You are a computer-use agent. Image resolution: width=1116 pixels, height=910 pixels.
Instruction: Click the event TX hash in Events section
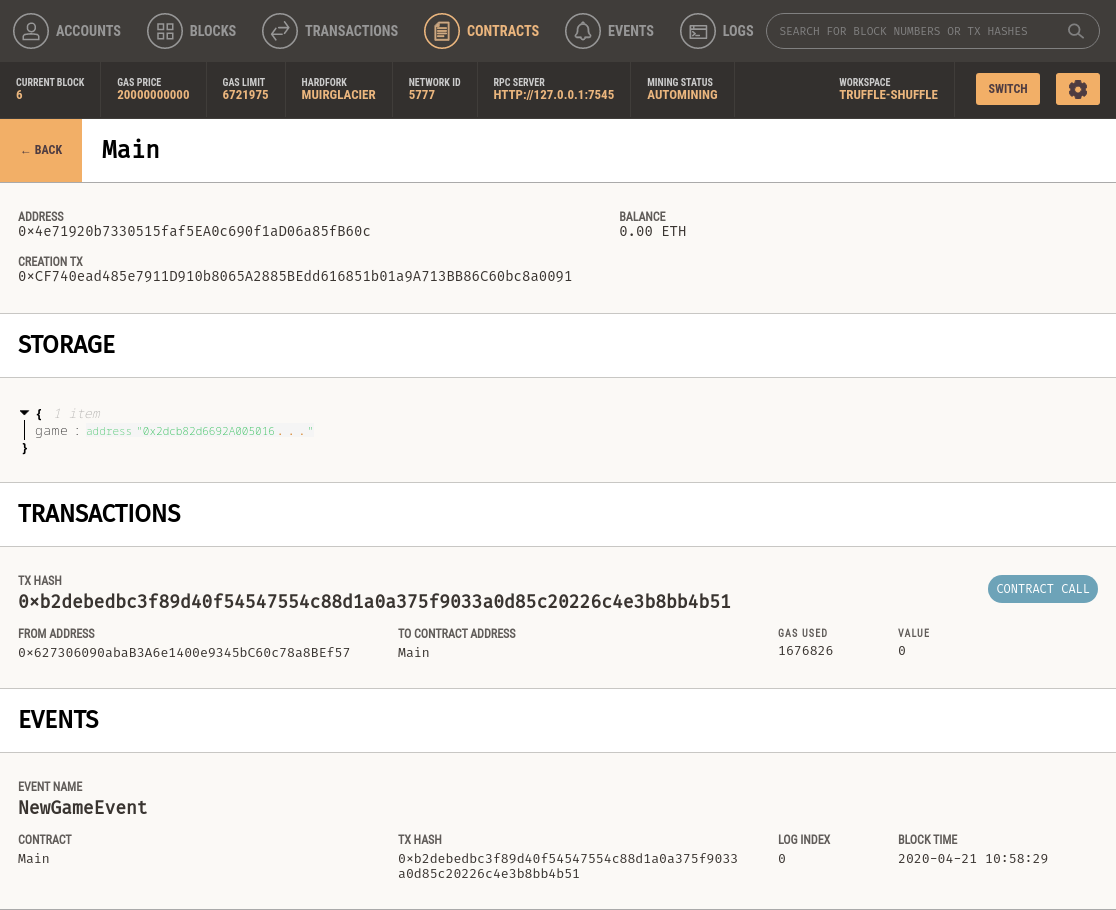pos(567,866)
